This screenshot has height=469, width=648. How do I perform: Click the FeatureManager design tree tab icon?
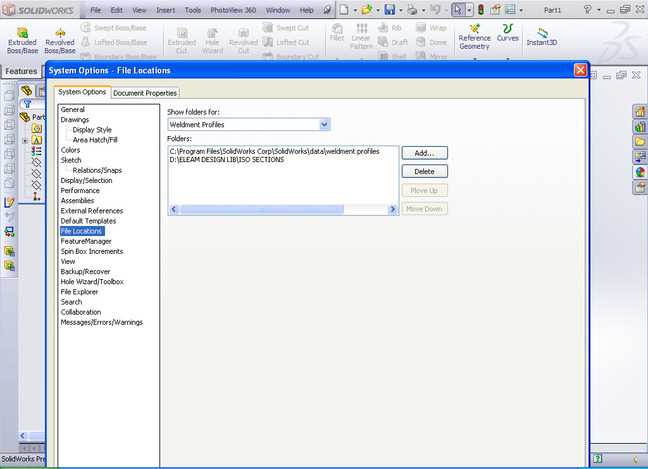pyautogui.click(x=27, y=90)
